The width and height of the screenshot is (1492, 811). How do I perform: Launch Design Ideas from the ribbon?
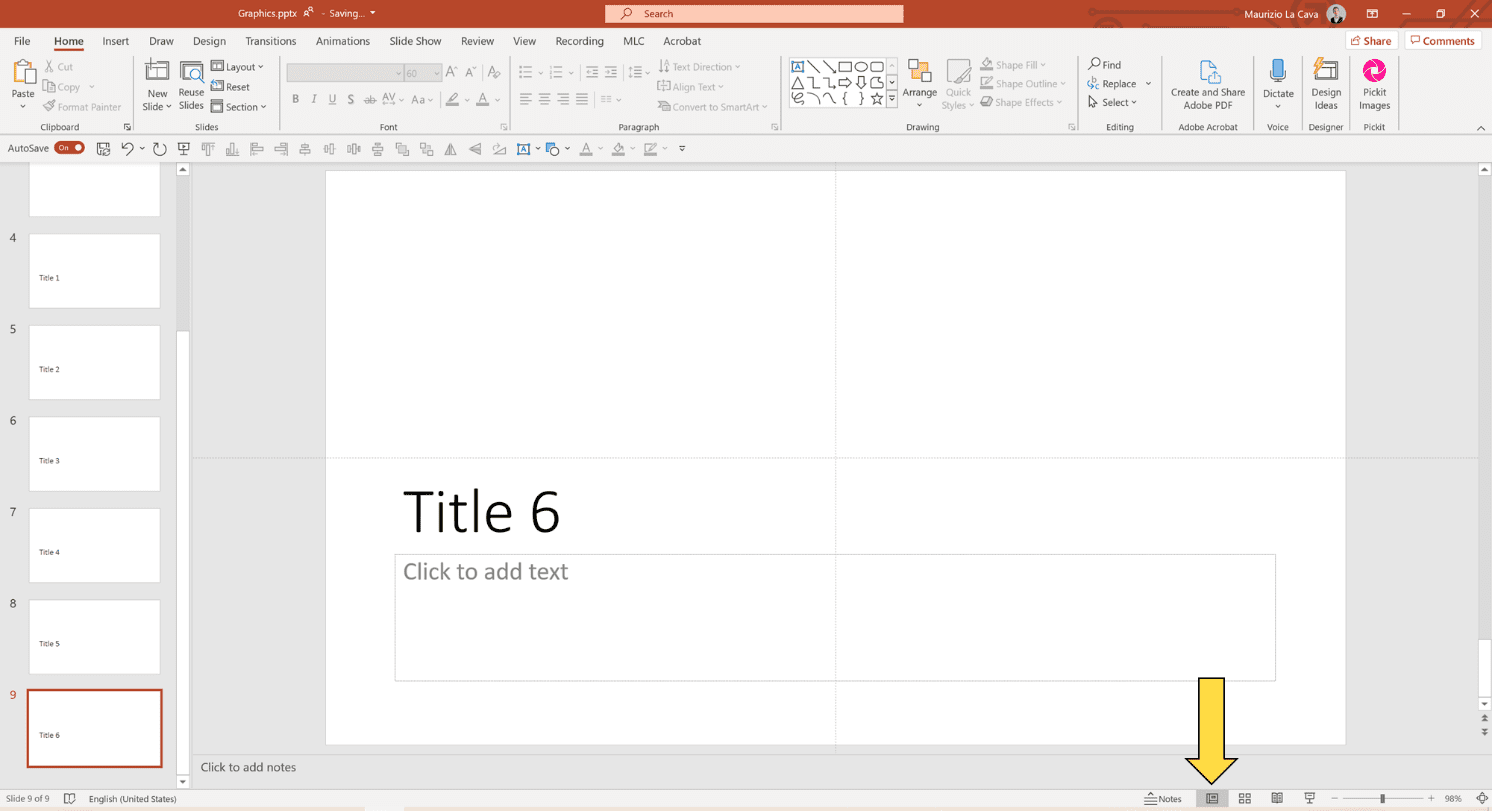tap(1326, 84)
